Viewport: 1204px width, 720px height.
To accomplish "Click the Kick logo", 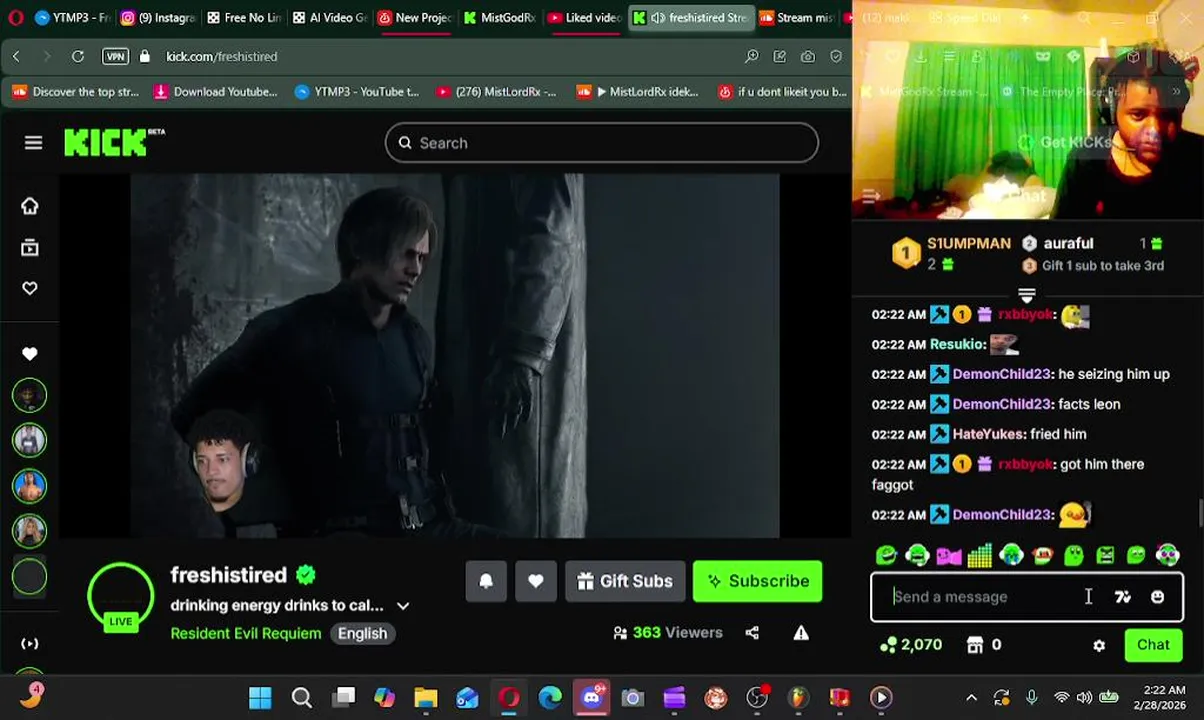I will (114, 142).
